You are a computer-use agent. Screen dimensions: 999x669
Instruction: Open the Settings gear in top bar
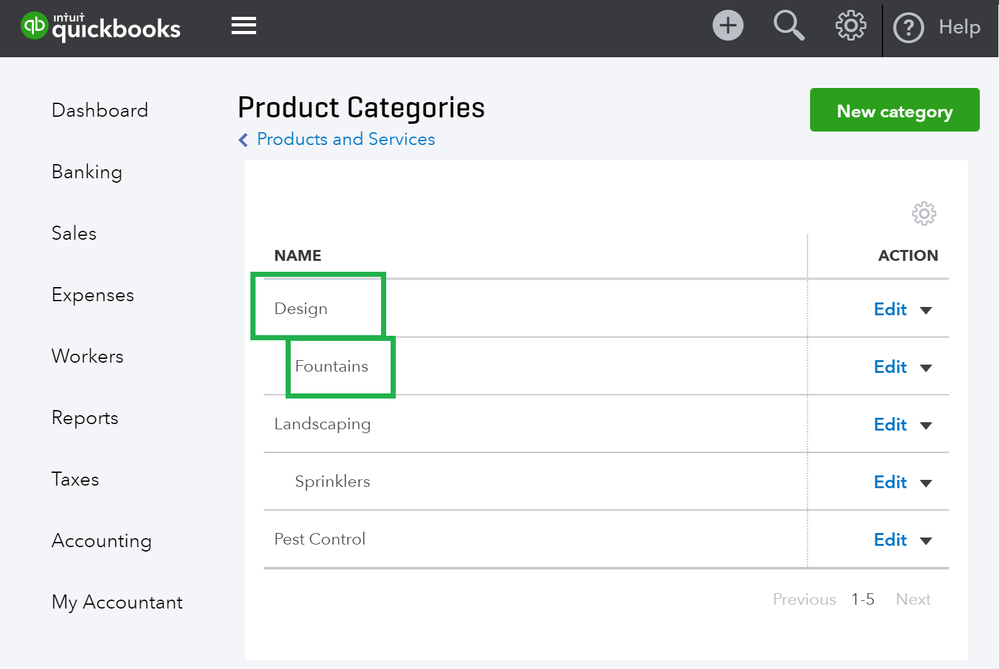850,27
